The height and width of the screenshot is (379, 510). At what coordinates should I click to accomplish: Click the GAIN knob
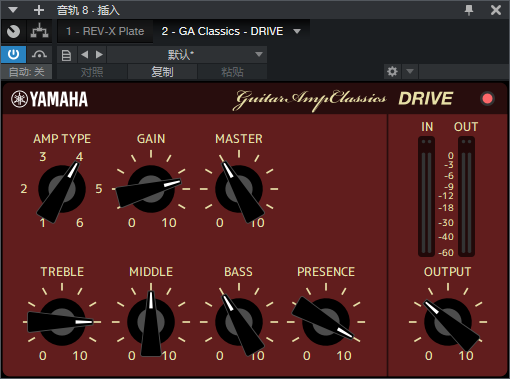click(x=151, y=189)
